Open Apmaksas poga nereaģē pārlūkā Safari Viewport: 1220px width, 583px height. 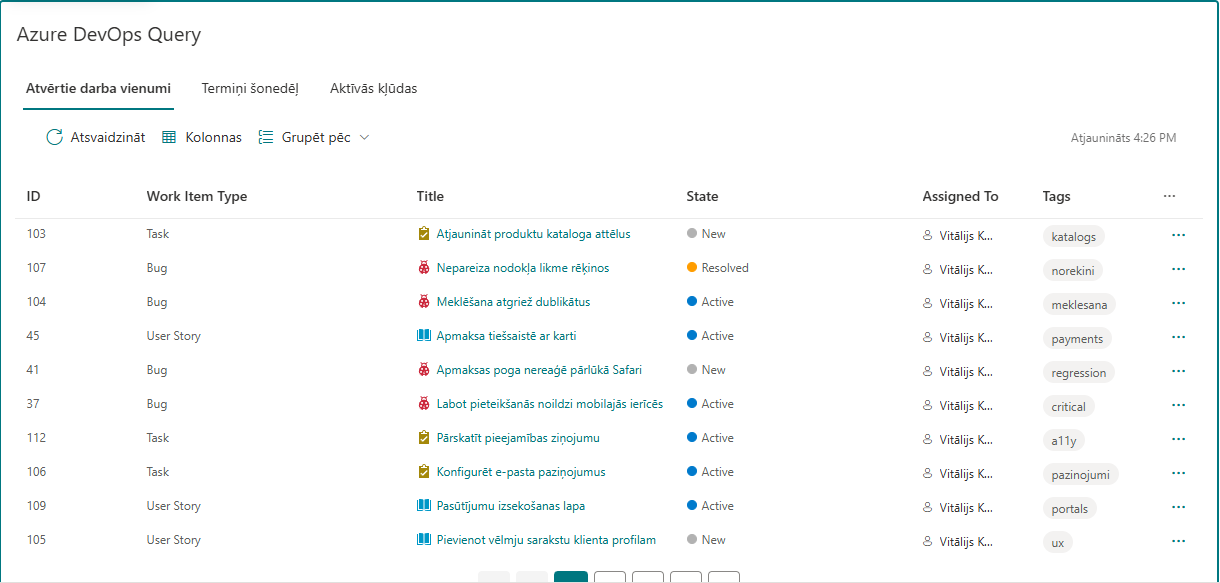point(539,370)
